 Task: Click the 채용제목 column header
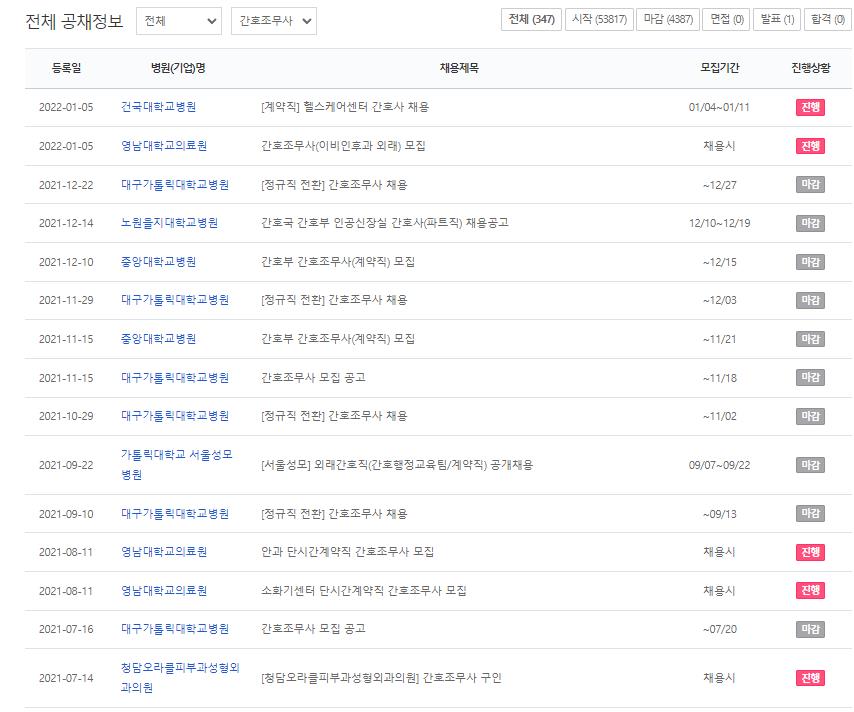(459, 68)
